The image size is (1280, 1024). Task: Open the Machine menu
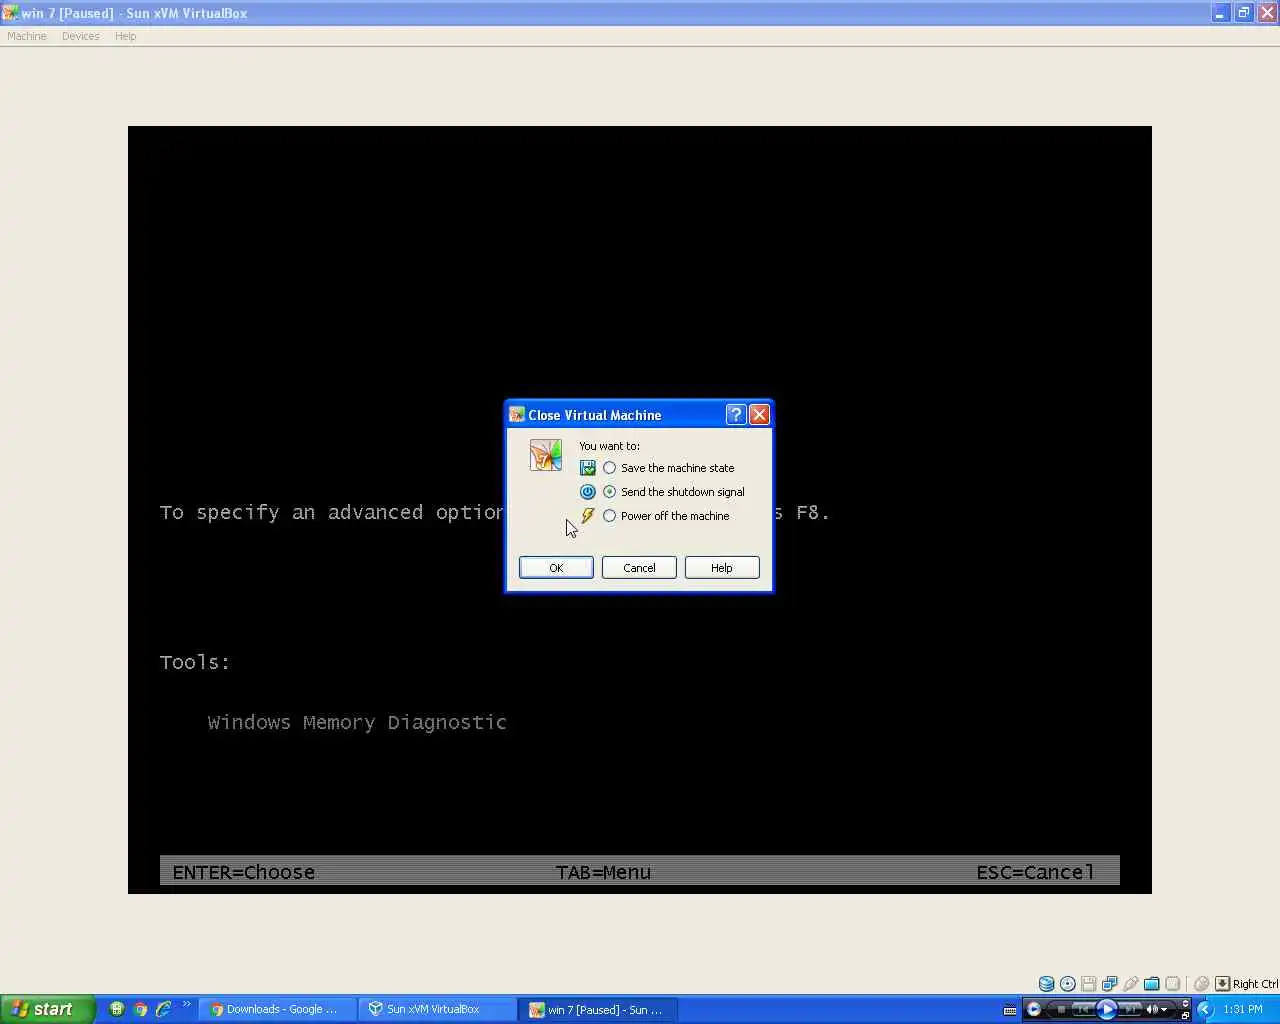(x=27, y=36)
